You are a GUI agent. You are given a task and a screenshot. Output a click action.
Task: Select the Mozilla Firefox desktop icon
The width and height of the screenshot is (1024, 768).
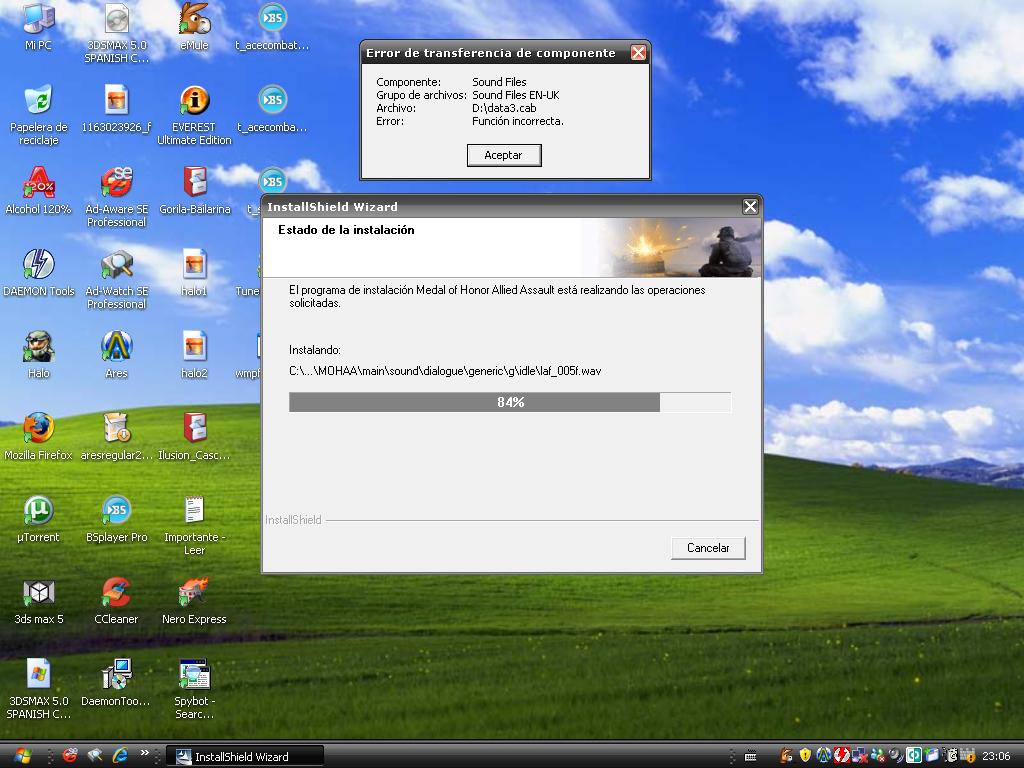pos(38,437)
